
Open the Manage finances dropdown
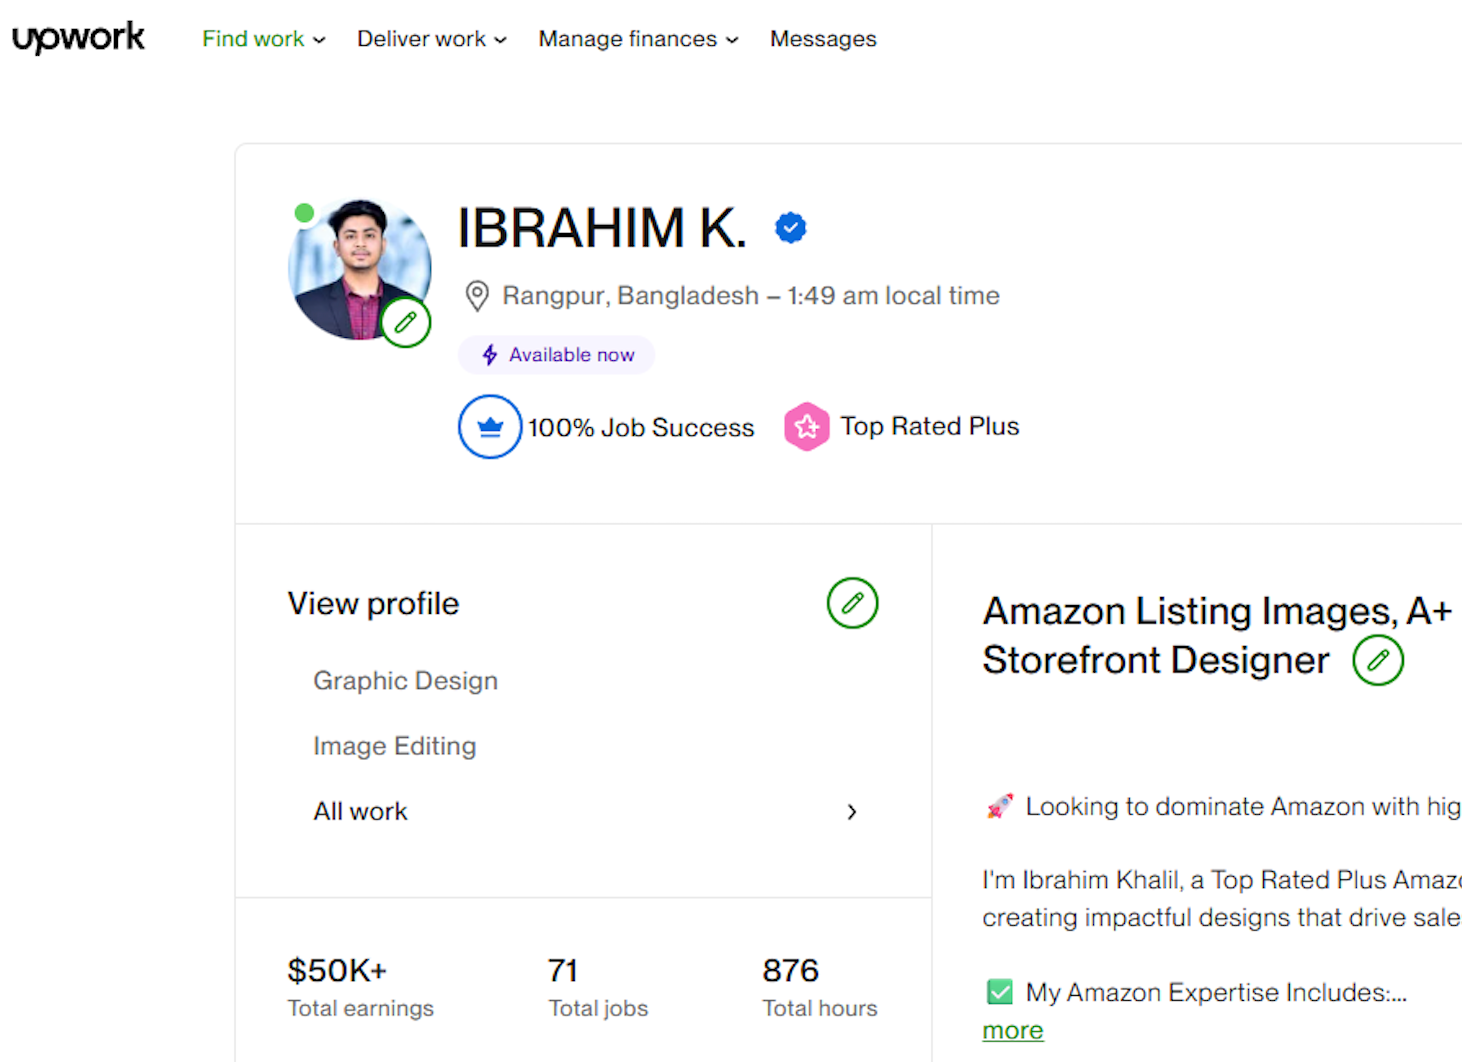(x=638, y=39)
